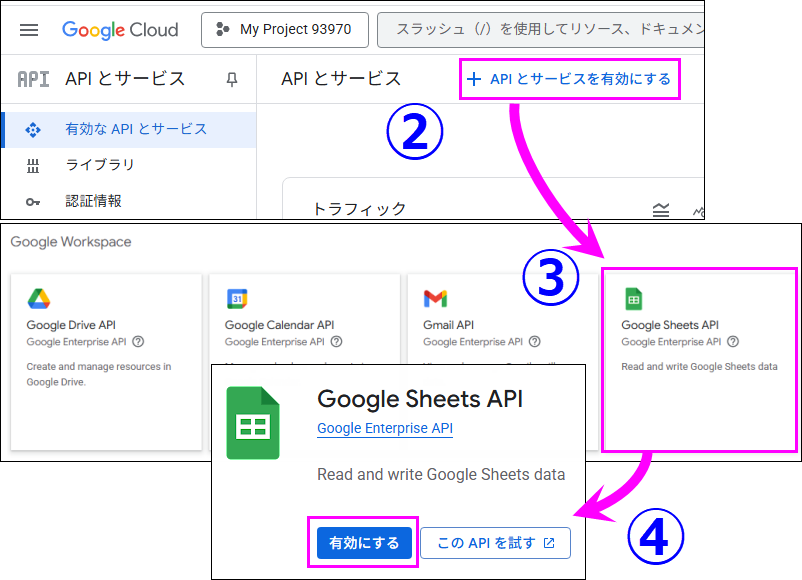Open help for Gmail API enterprise label

tap(534, 342)
